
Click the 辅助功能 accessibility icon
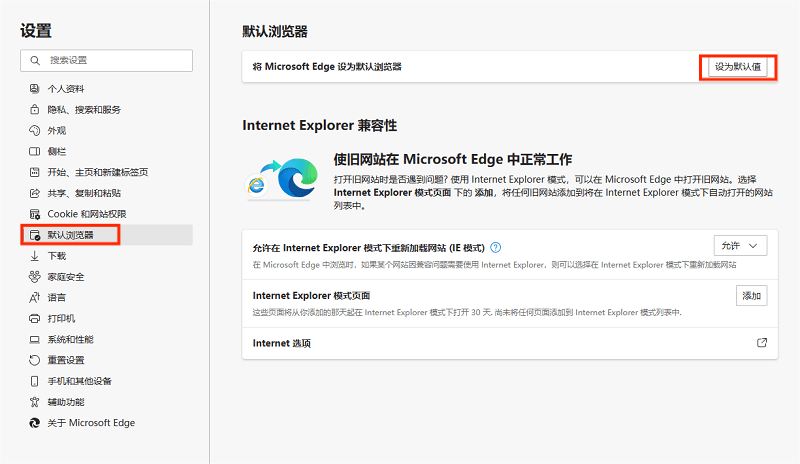pos(34,402)
